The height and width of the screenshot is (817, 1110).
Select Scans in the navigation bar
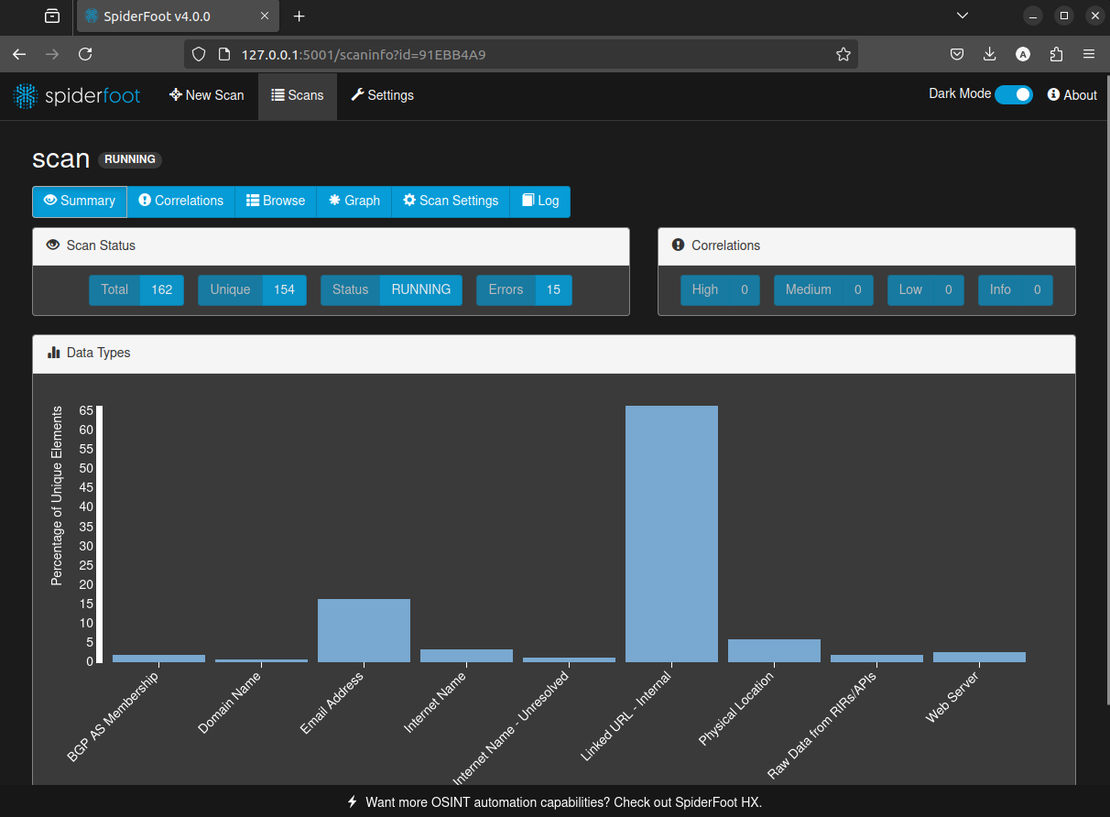point(297,95)
